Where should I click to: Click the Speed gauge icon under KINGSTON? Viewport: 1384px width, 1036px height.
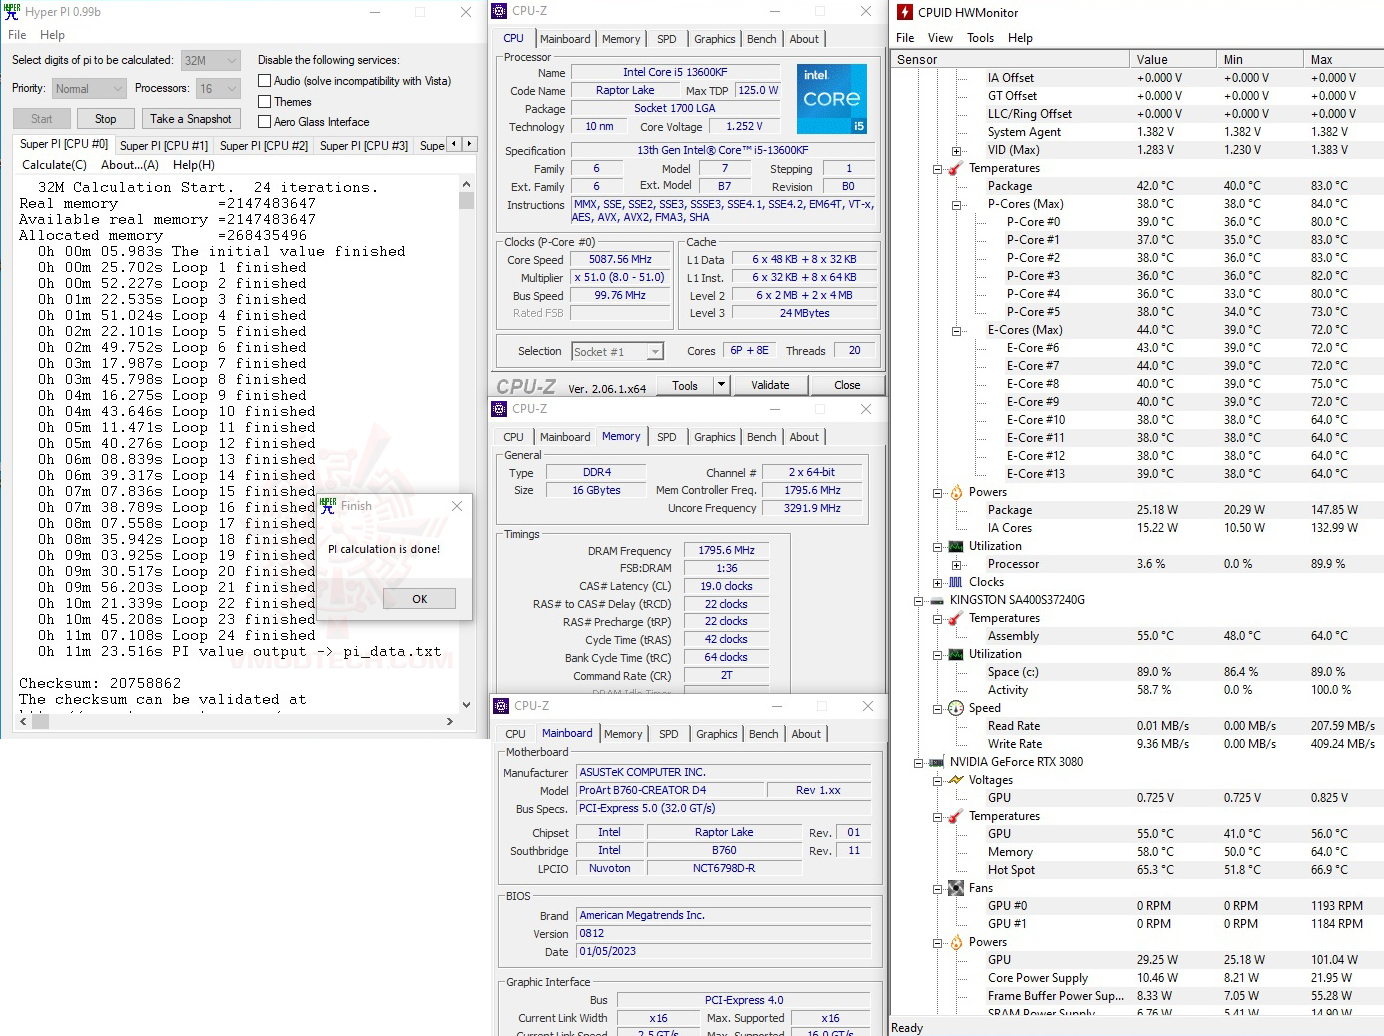coord(956,708)
